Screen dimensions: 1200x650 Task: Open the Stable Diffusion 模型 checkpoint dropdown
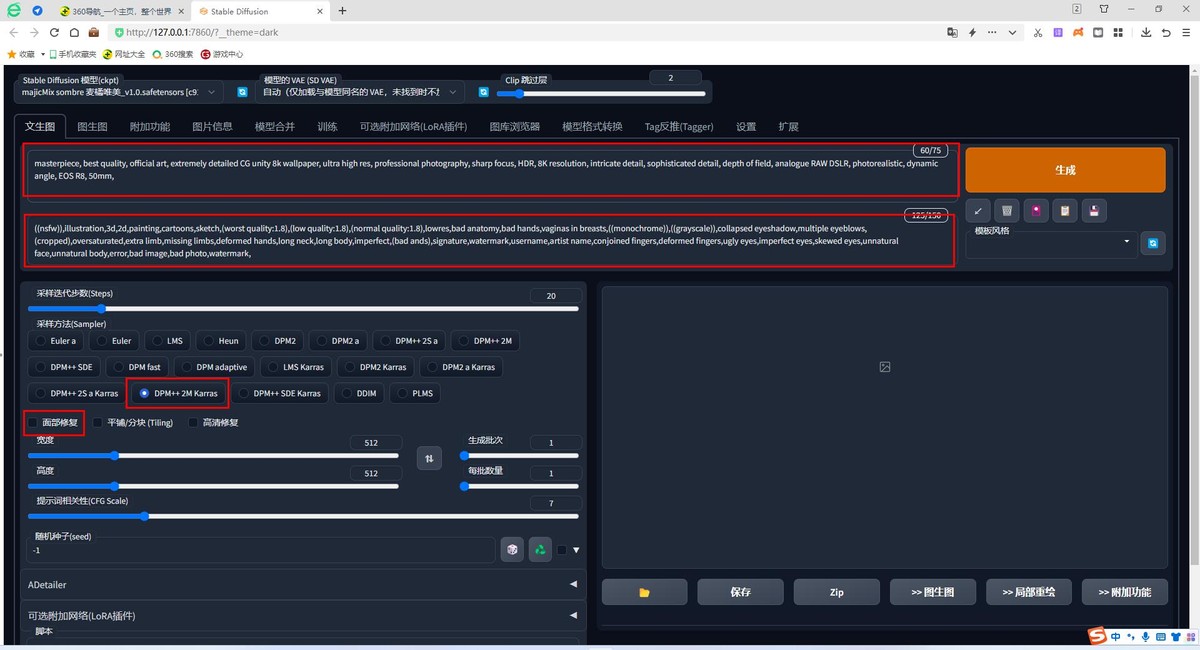pyautogui.click(x=118, y=92)
